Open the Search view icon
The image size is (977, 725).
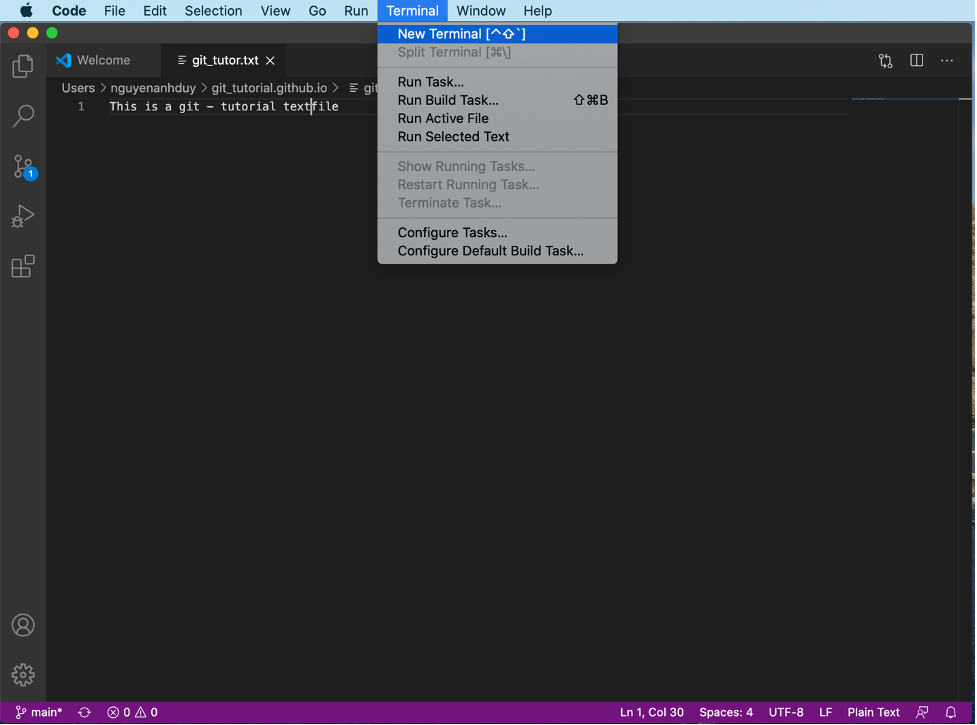point(22,116)
